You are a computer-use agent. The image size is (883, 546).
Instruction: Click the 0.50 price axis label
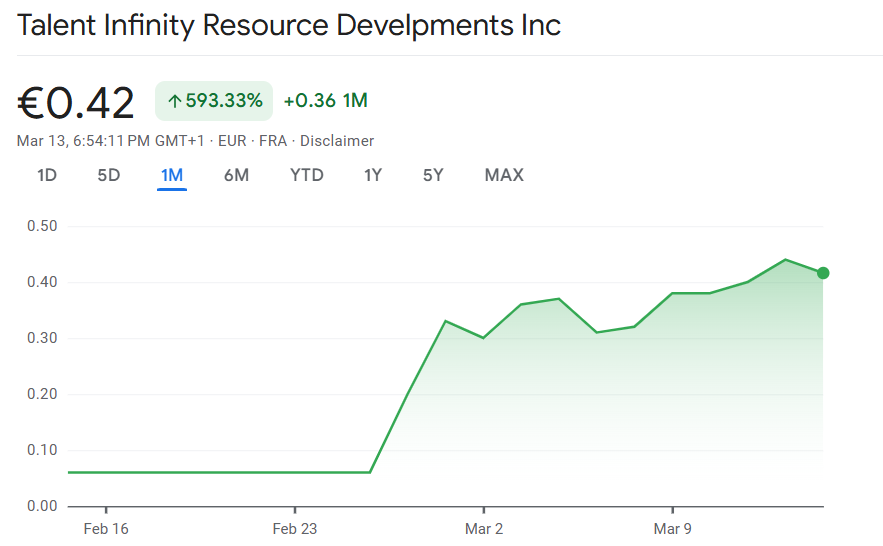pos(42,226)
